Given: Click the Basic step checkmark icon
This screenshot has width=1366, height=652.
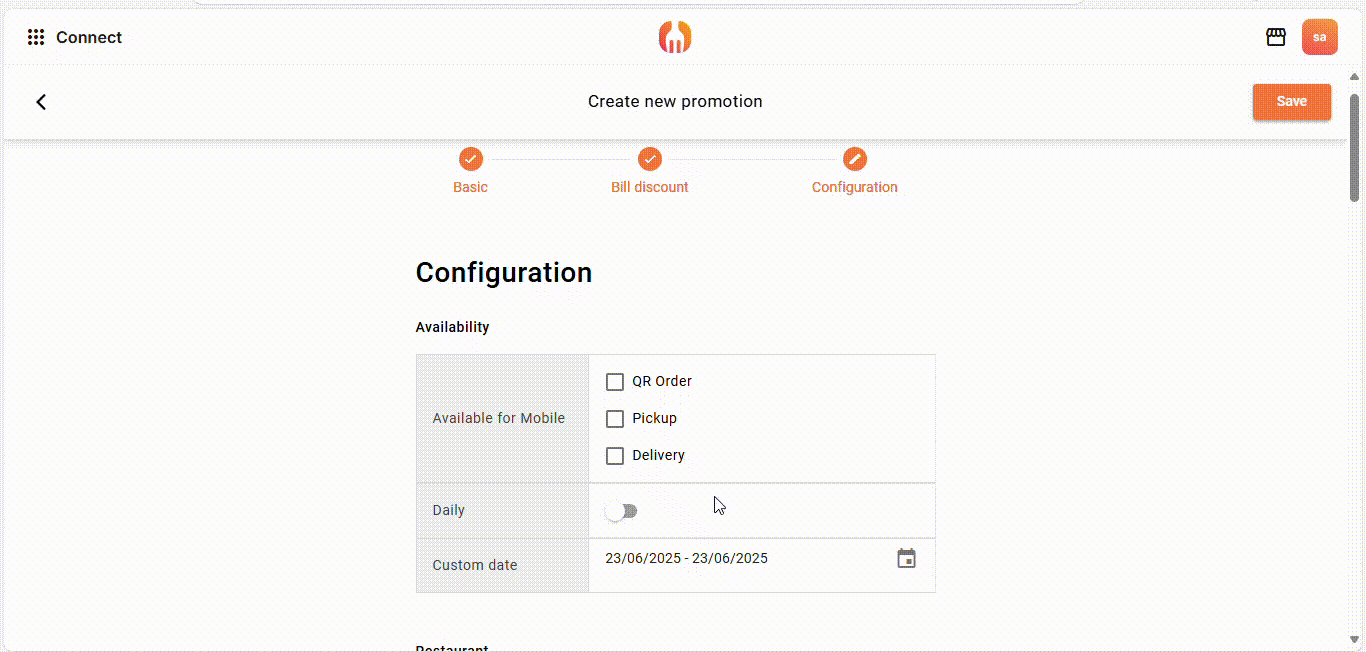Looking at the screenshot, I should pyautogui.click(x=470, y=159).
